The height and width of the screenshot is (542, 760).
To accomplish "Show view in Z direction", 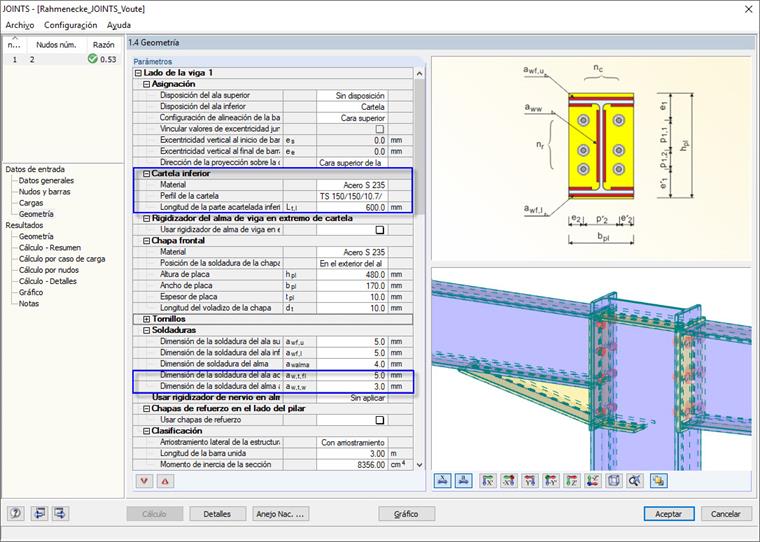I will 572,481.
